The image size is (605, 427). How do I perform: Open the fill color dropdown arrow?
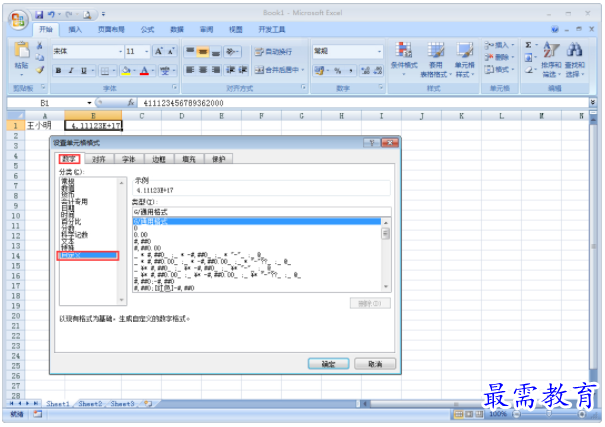[x=134, y=71]
